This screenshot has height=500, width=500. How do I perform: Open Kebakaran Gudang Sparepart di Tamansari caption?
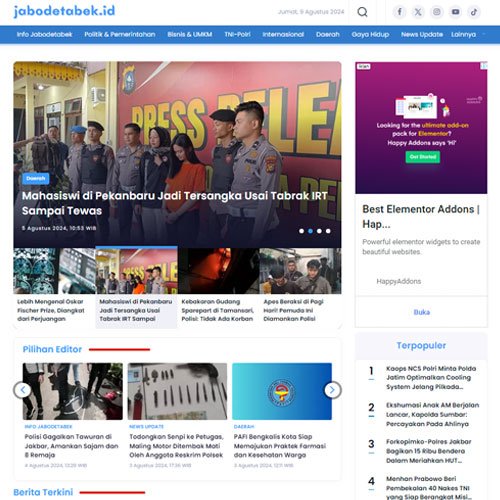pos(217,310)
